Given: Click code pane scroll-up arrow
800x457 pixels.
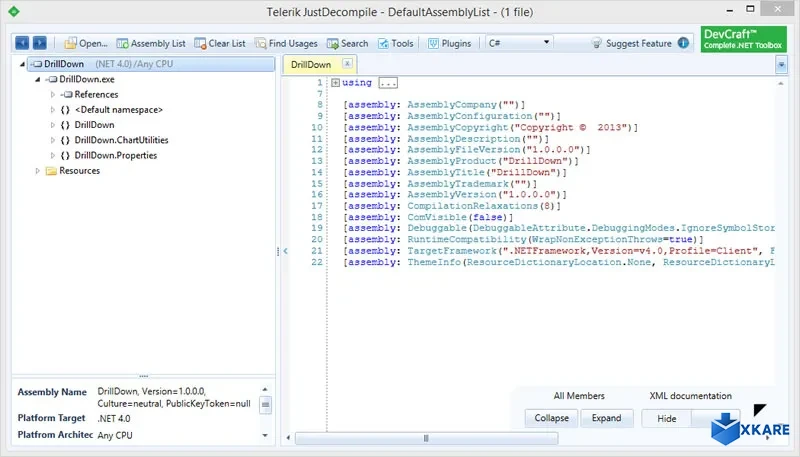Looking at the screenshot, I should [781, 84].
